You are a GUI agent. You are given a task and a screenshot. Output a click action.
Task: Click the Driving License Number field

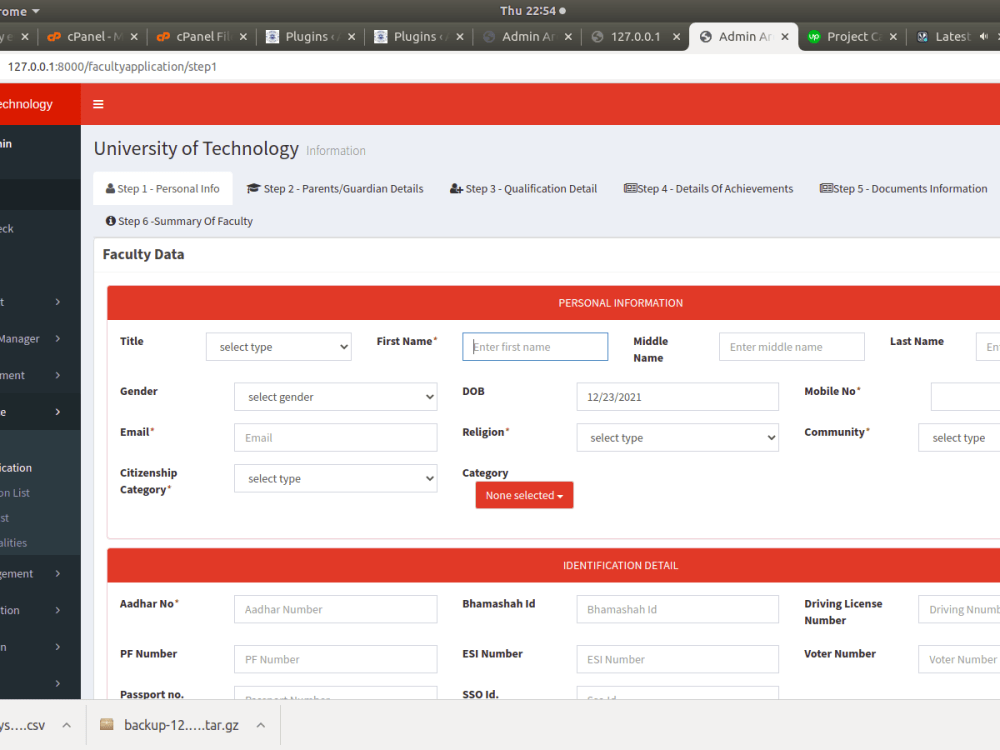click(x=959, y=609)
